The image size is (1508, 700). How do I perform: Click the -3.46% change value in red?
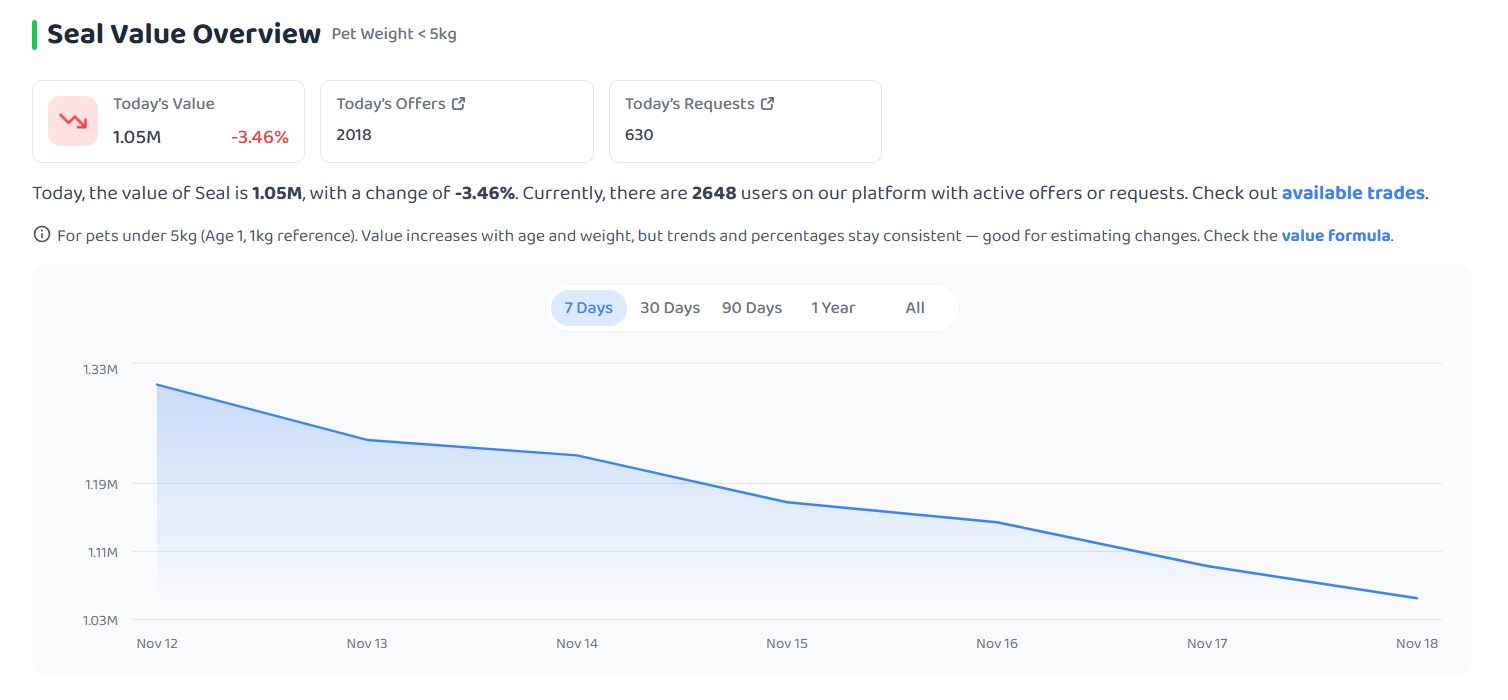(260, 138)
